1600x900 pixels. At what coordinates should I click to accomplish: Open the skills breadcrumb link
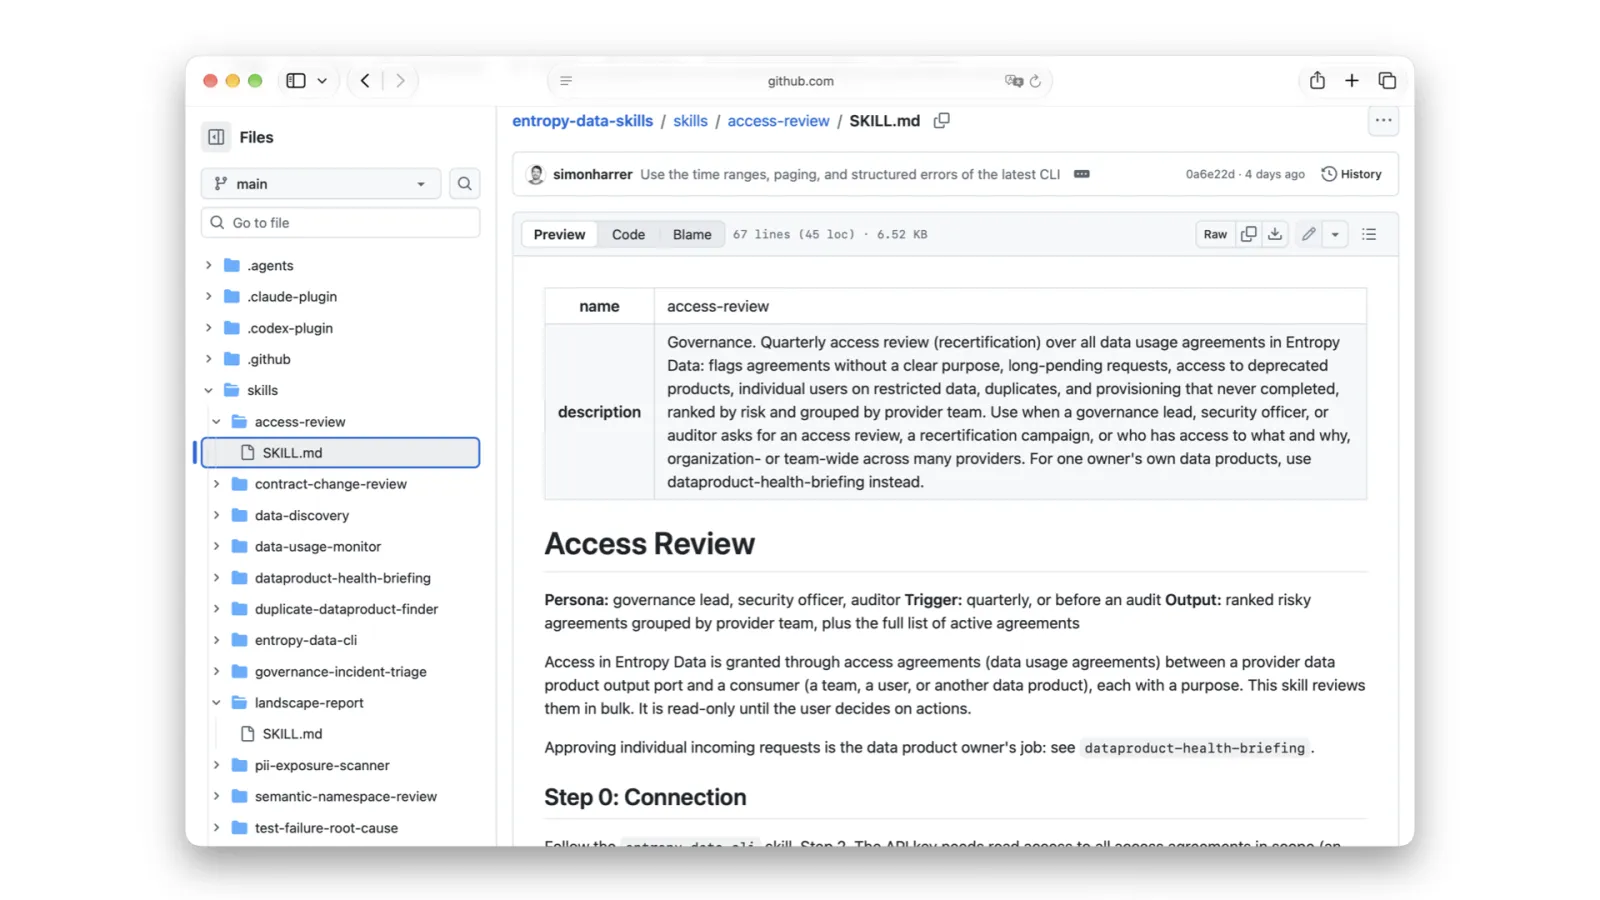(x=690, y=121)
